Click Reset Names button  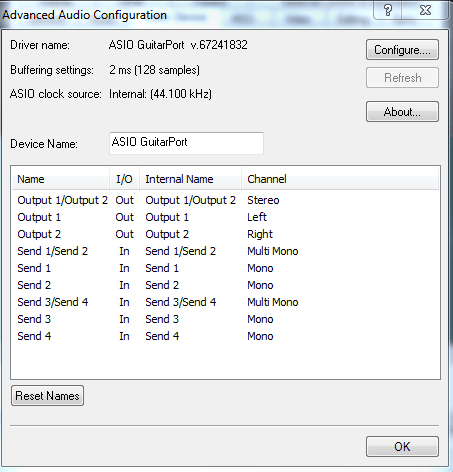click(x=47, y=396)
